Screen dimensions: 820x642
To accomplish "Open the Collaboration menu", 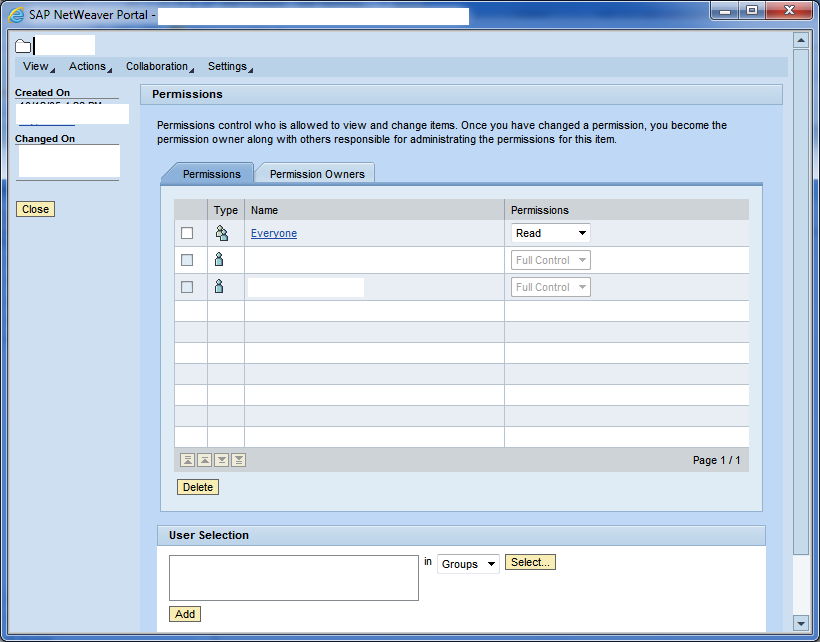I will click(x=160, y=66).
